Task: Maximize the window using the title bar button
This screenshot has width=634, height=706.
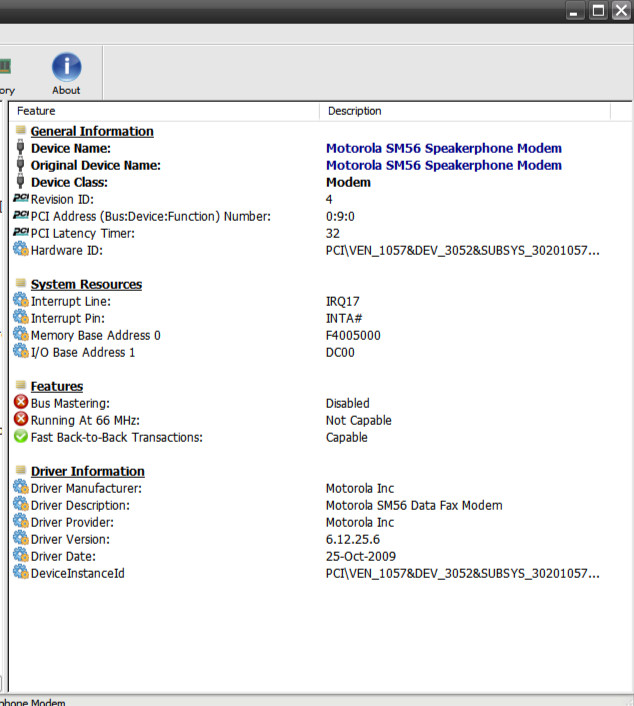Action: tap(599, 11)
